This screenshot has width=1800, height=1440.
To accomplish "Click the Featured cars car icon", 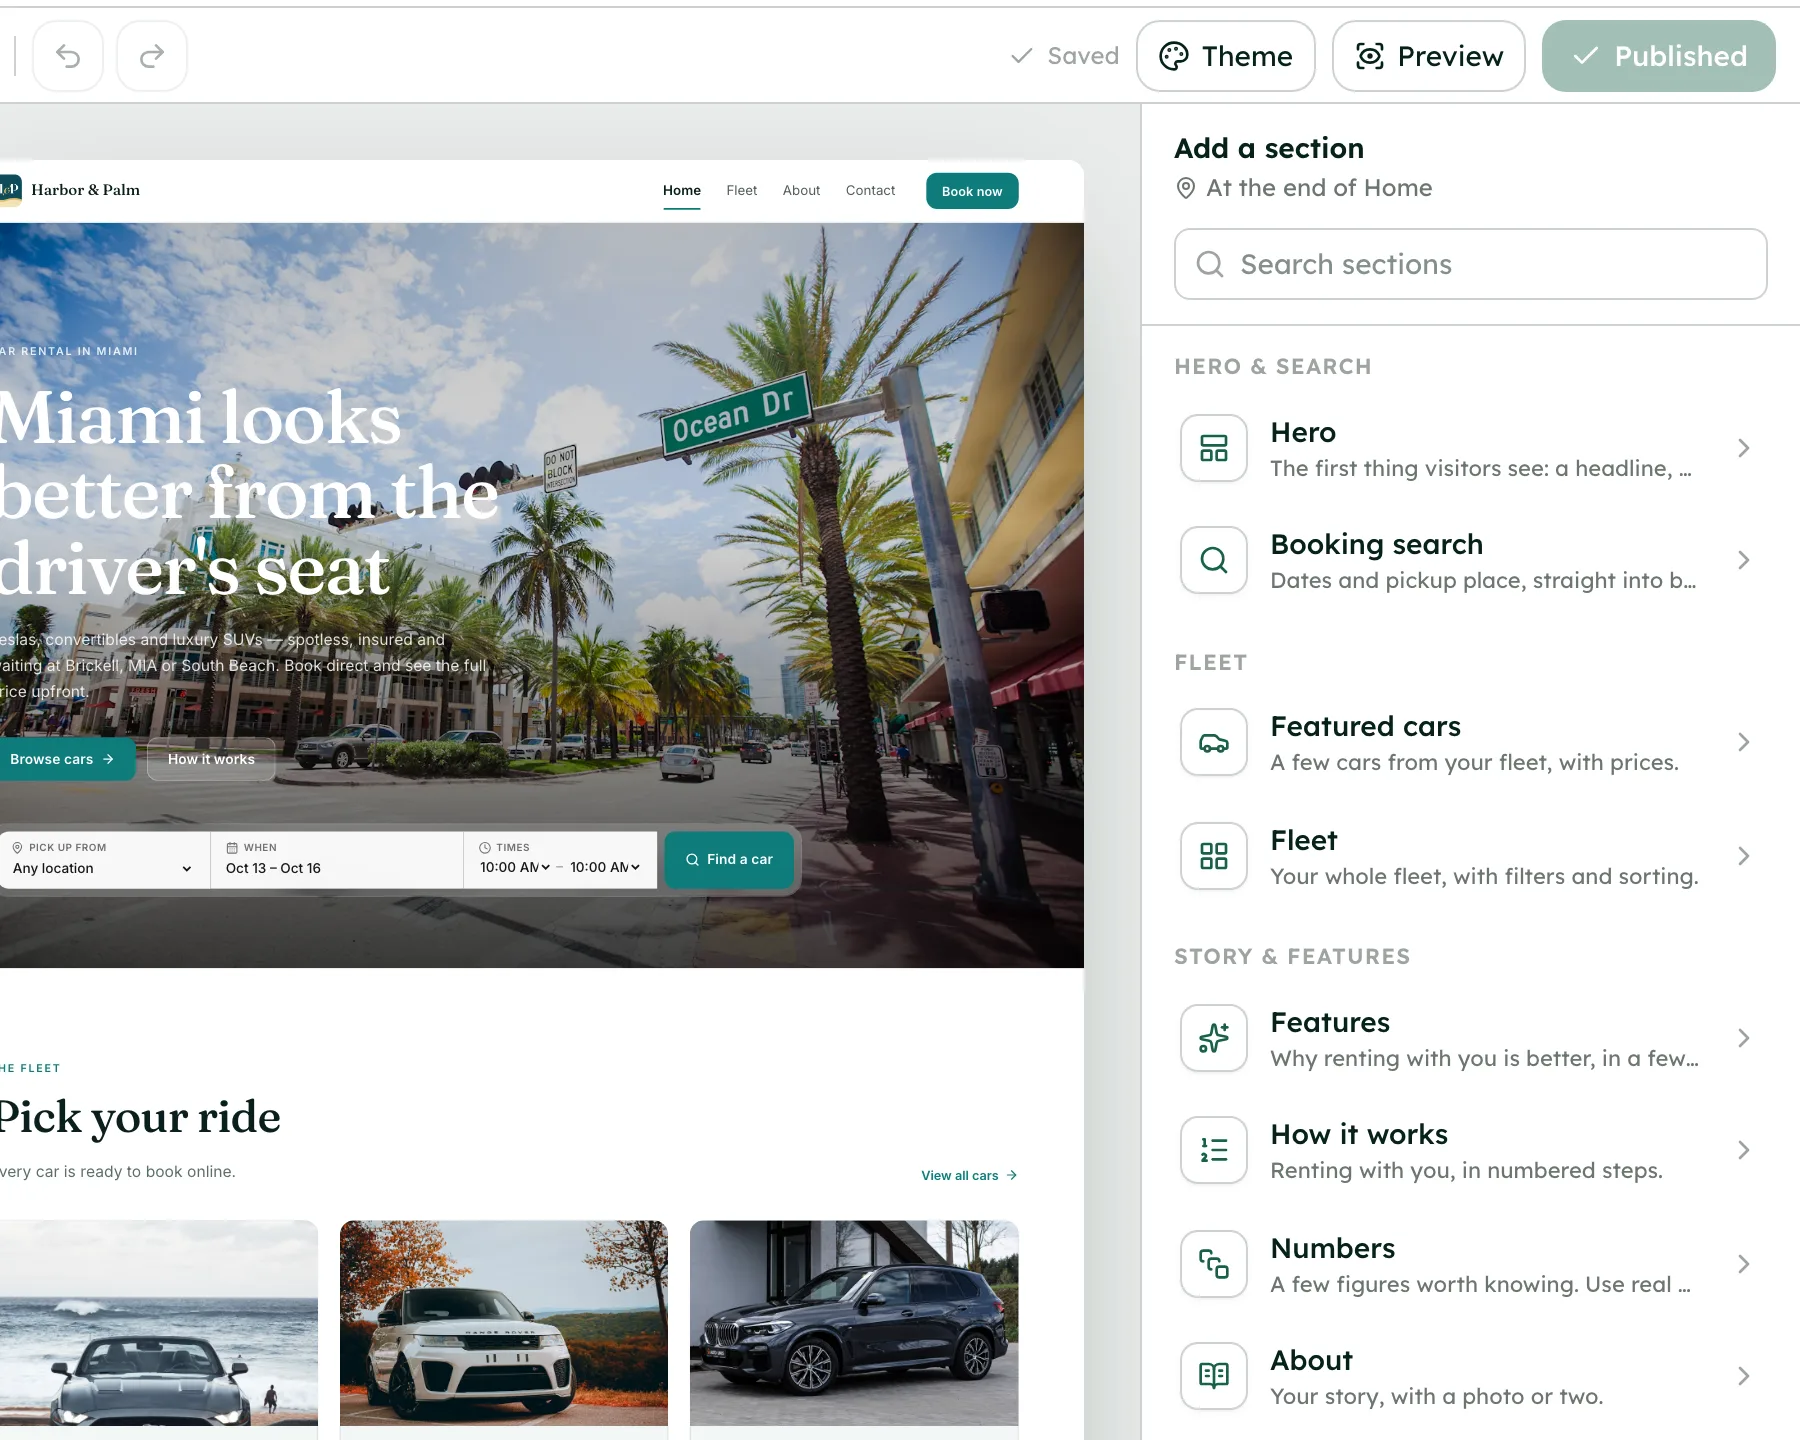I will pos(1214,742).
